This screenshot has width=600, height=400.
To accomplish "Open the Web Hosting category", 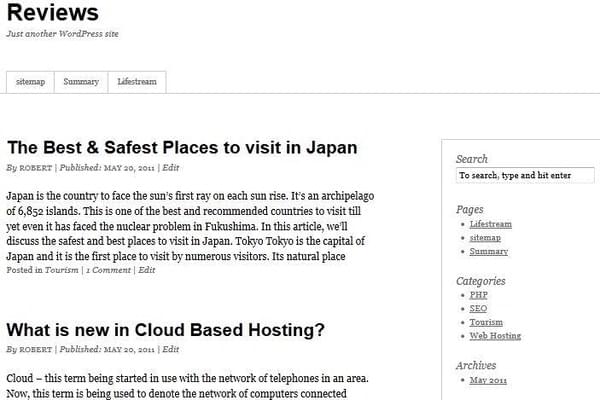I will (x=495, y=336).
